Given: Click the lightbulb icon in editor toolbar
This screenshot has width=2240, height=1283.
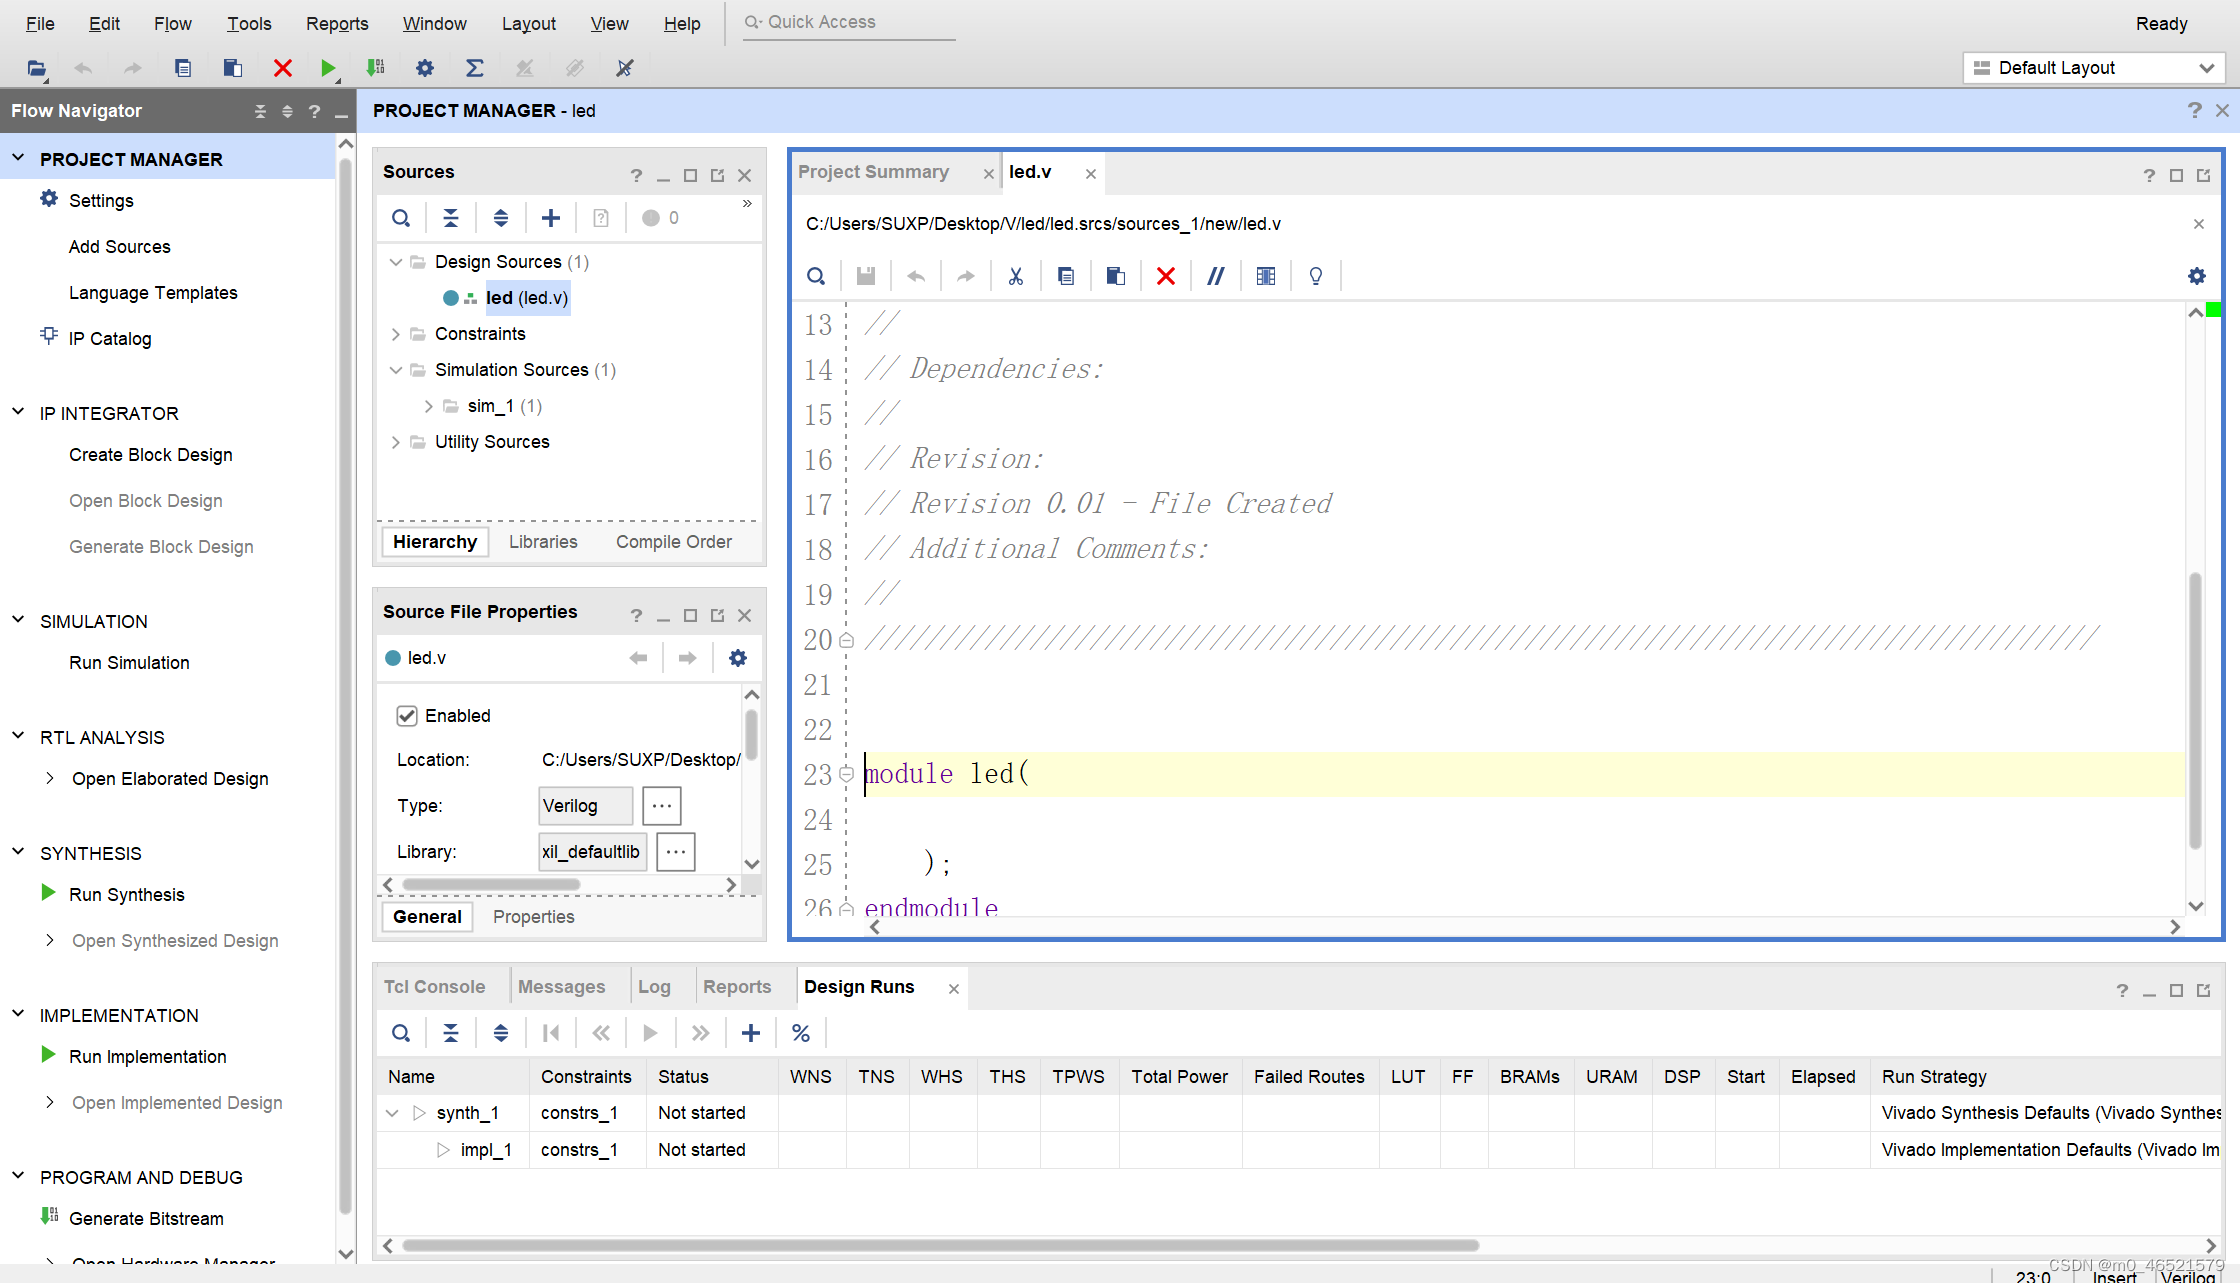Looking at the screenshot, I should pyautogui.click(x=1315, y=276).
